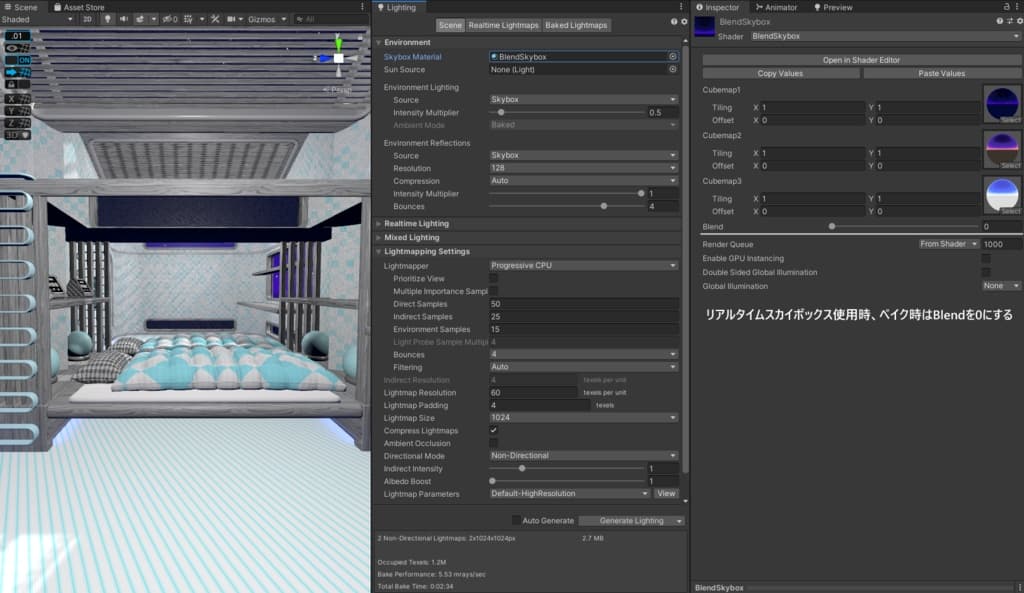Click the scene camera settings icon

tap(233, 19)
